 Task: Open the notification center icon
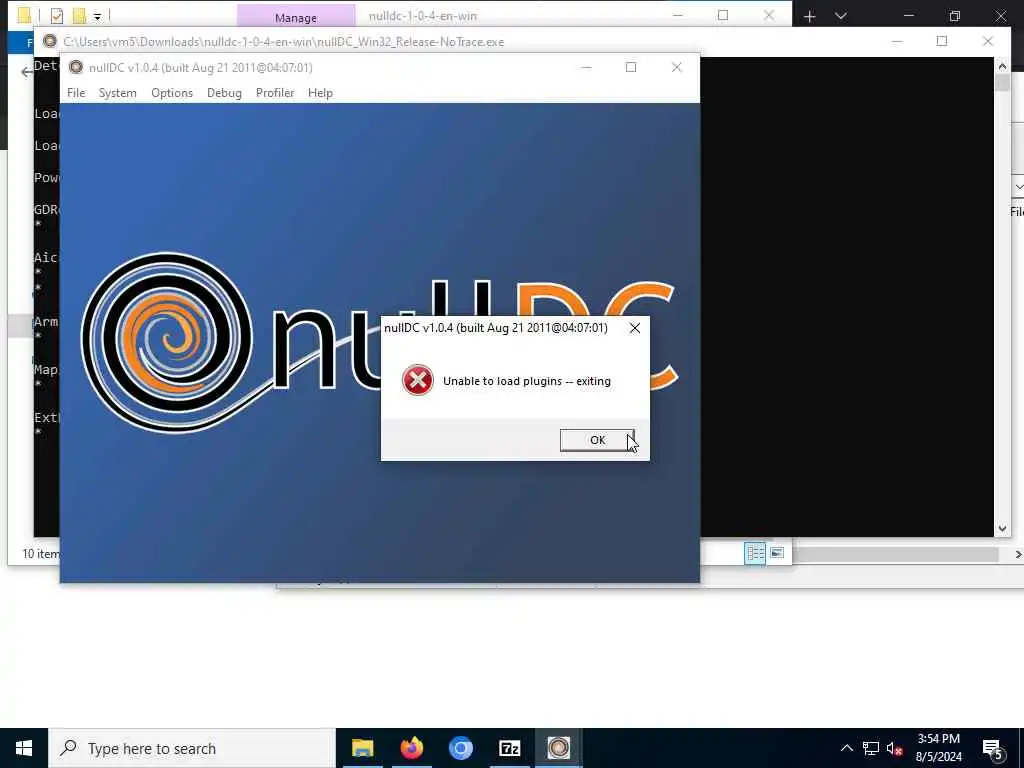point(993,748)
